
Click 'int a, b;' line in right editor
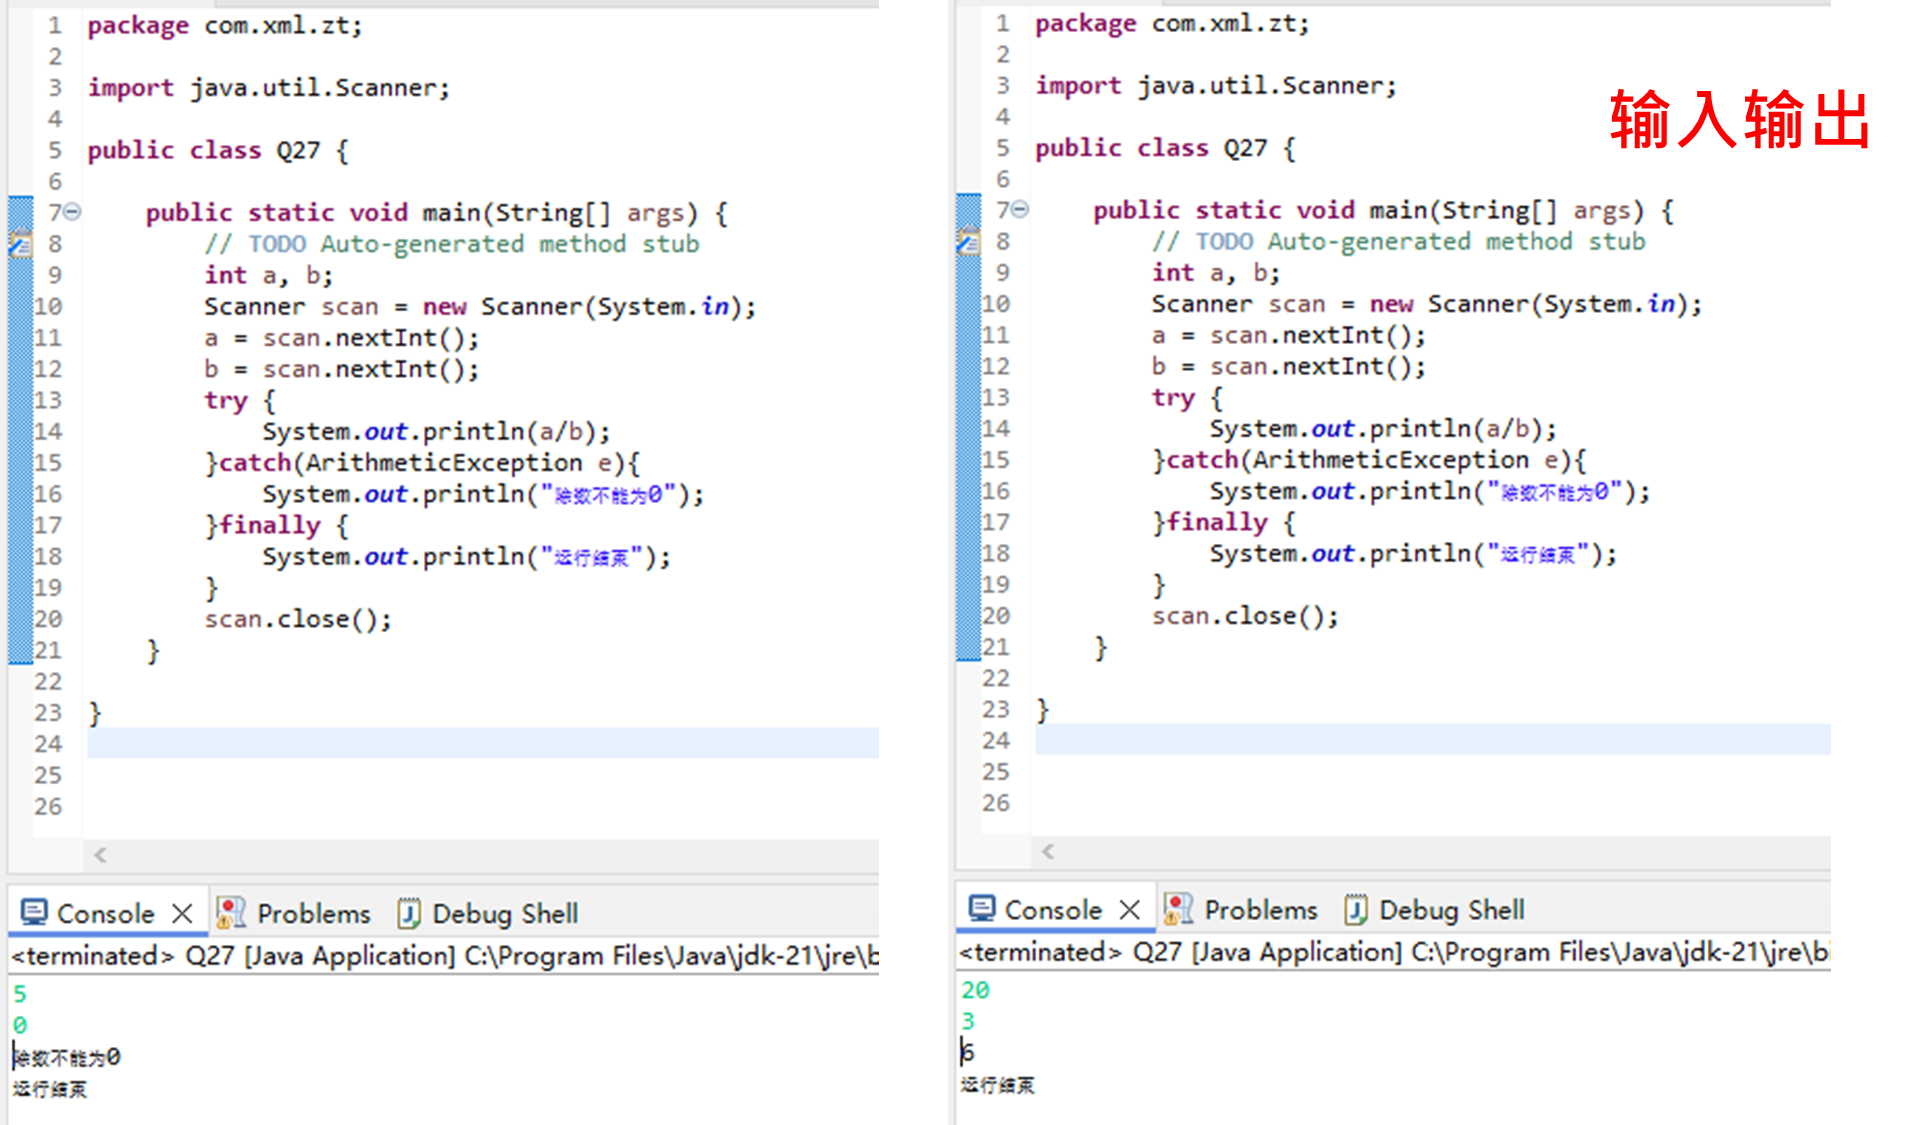1215,272
